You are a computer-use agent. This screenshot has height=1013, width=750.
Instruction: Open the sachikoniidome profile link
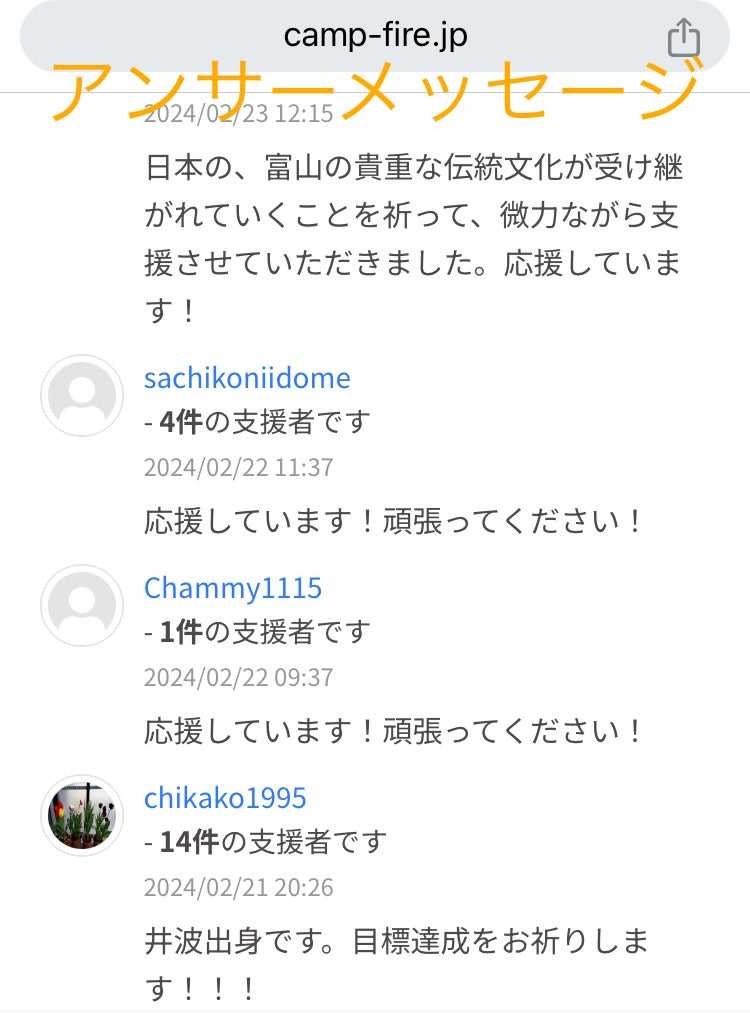[x=247, y=378]
